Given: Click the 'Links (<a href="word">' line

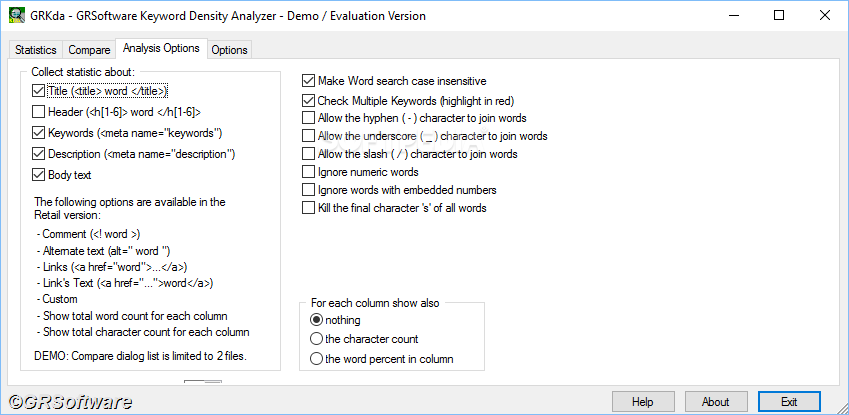Looking at the screenshot, I should [112, 267].
